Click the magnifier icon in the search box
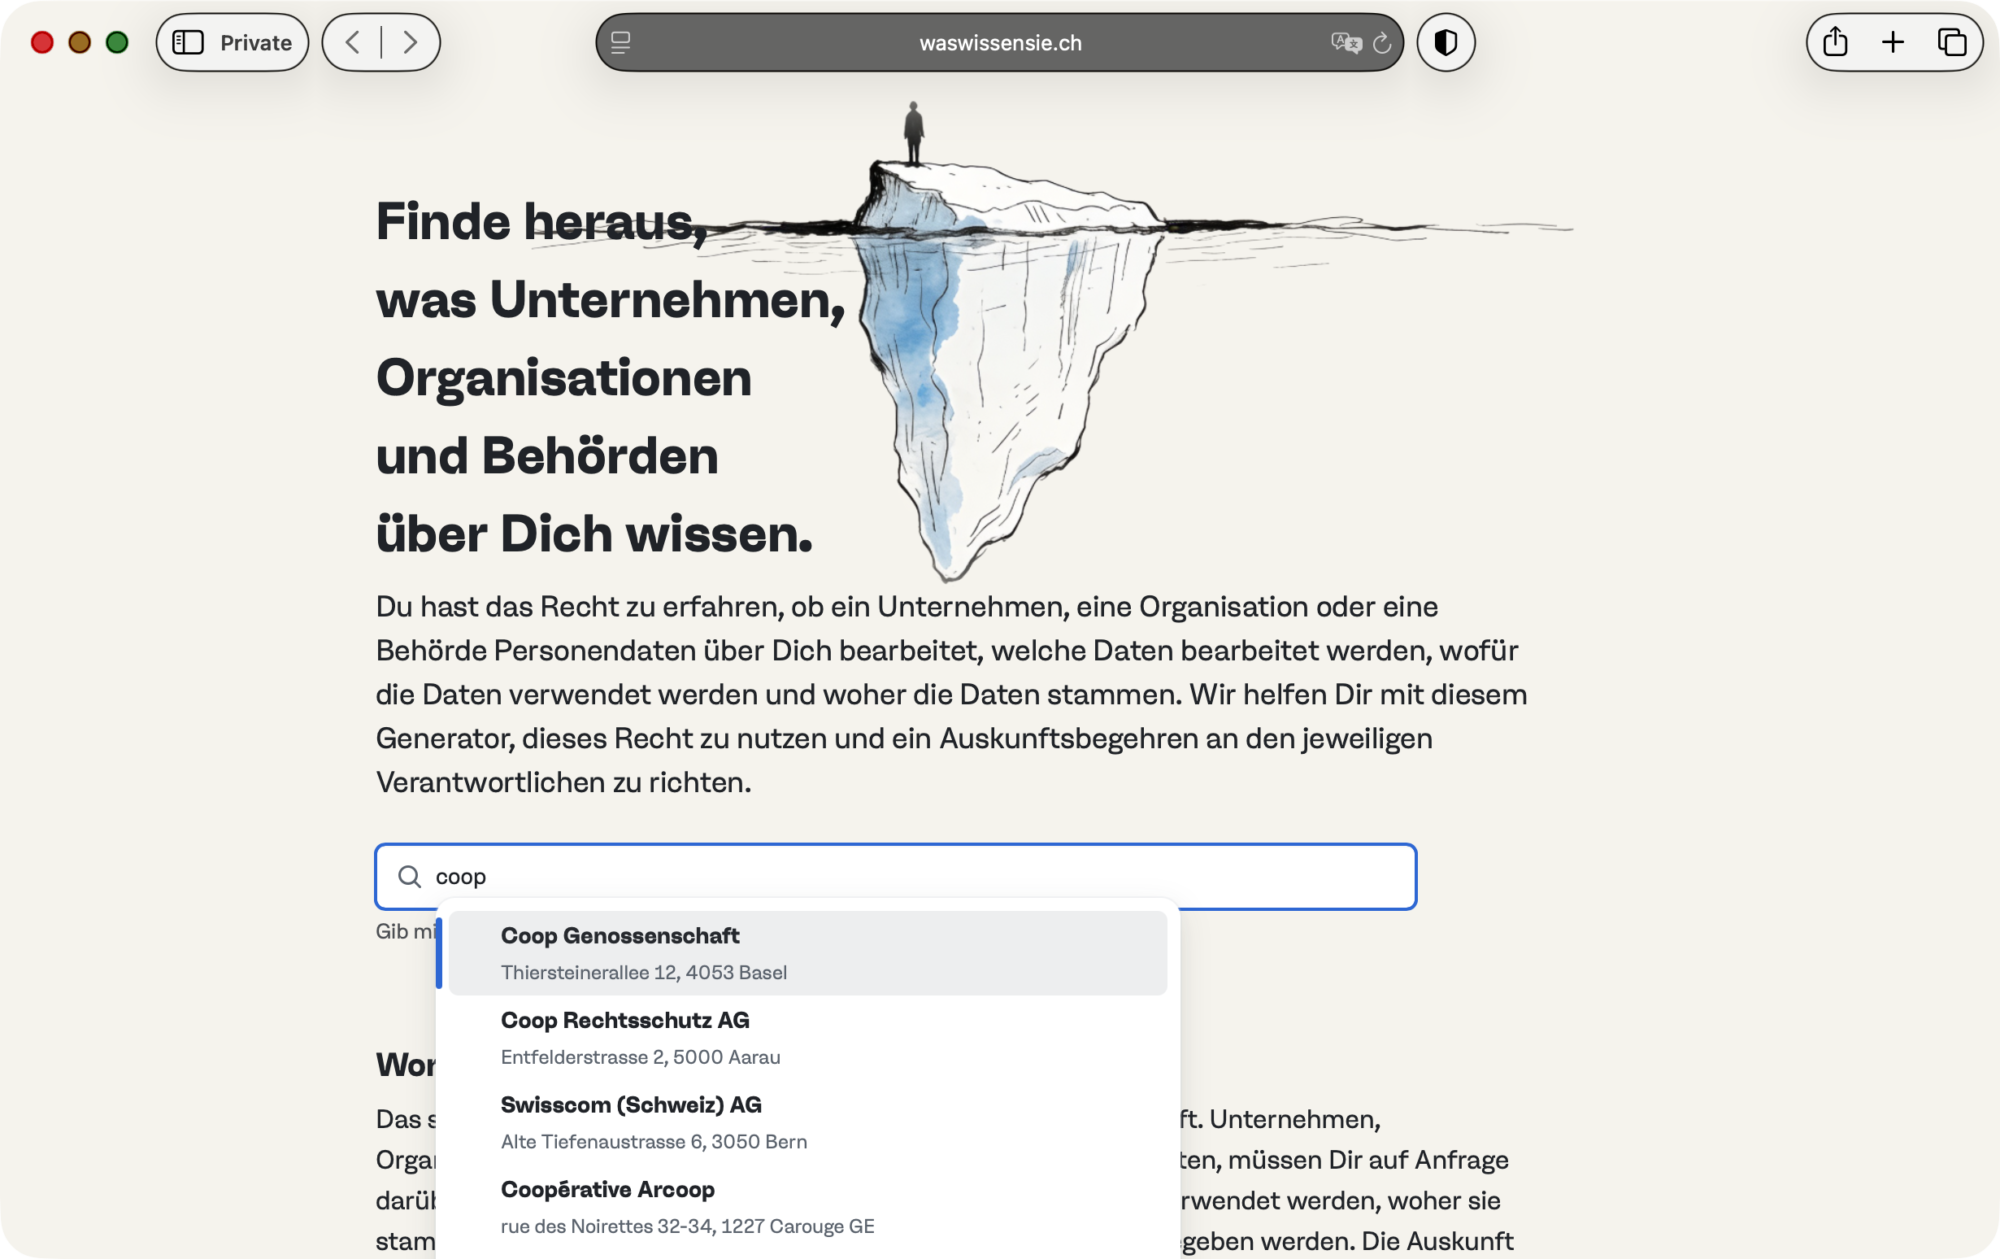 tap(409, 877)
